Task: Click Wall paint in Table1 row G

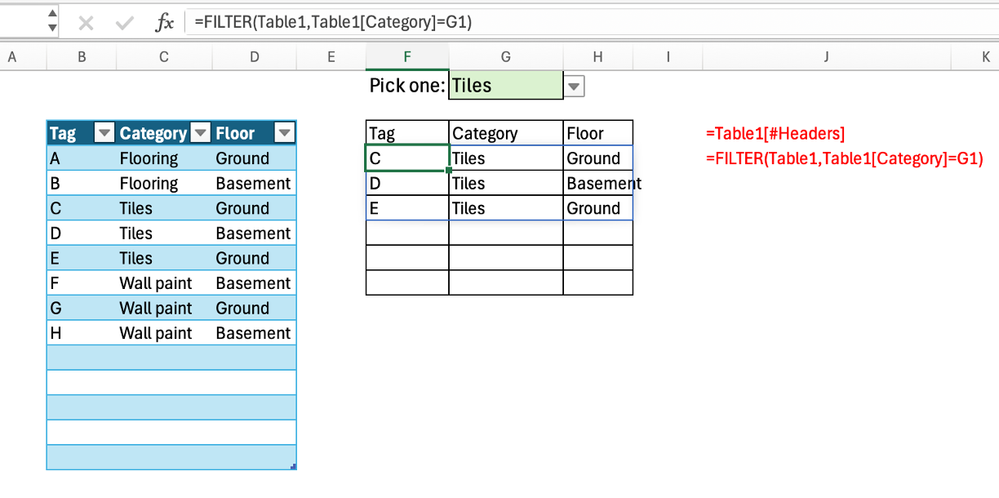Action: click(x=155, y=308)
